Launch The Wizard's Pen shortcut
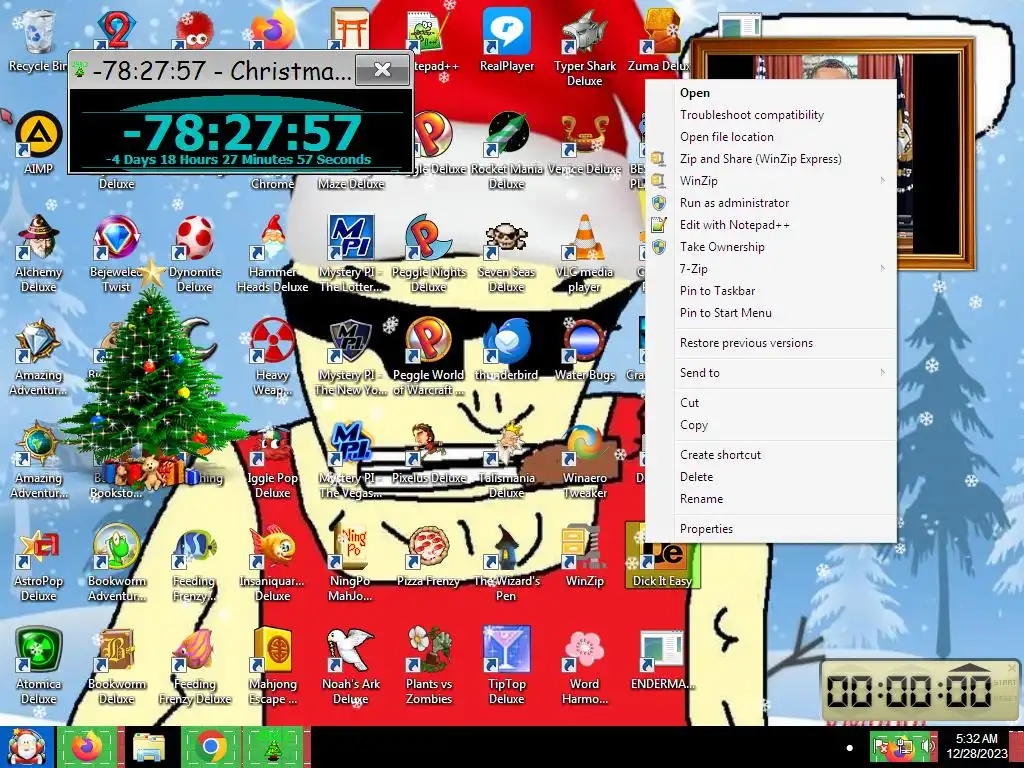1024x768 pixels. [507, 563]
